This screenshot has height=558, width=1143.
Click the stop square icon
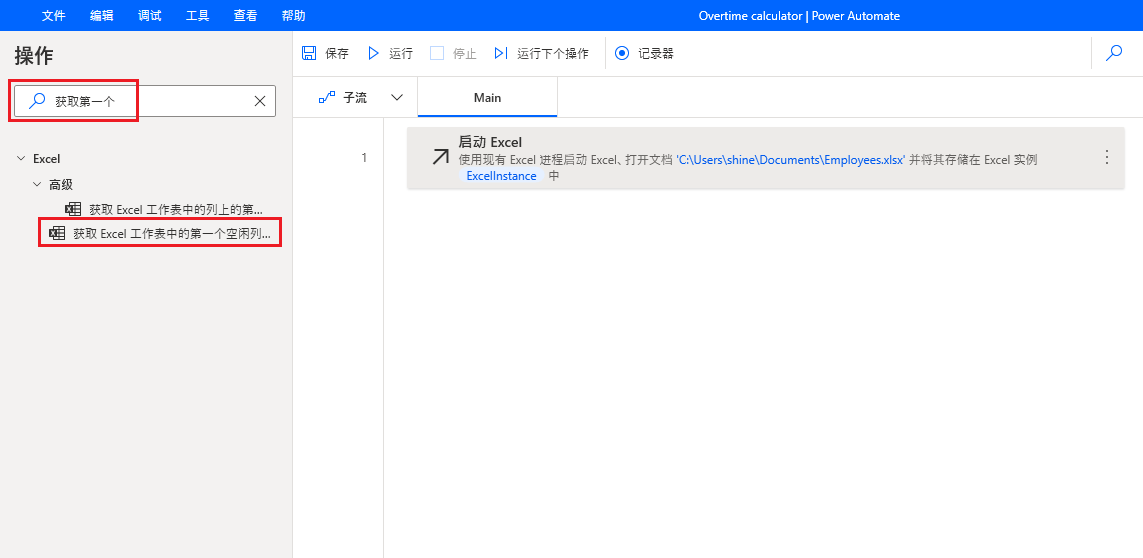point(437,53)
